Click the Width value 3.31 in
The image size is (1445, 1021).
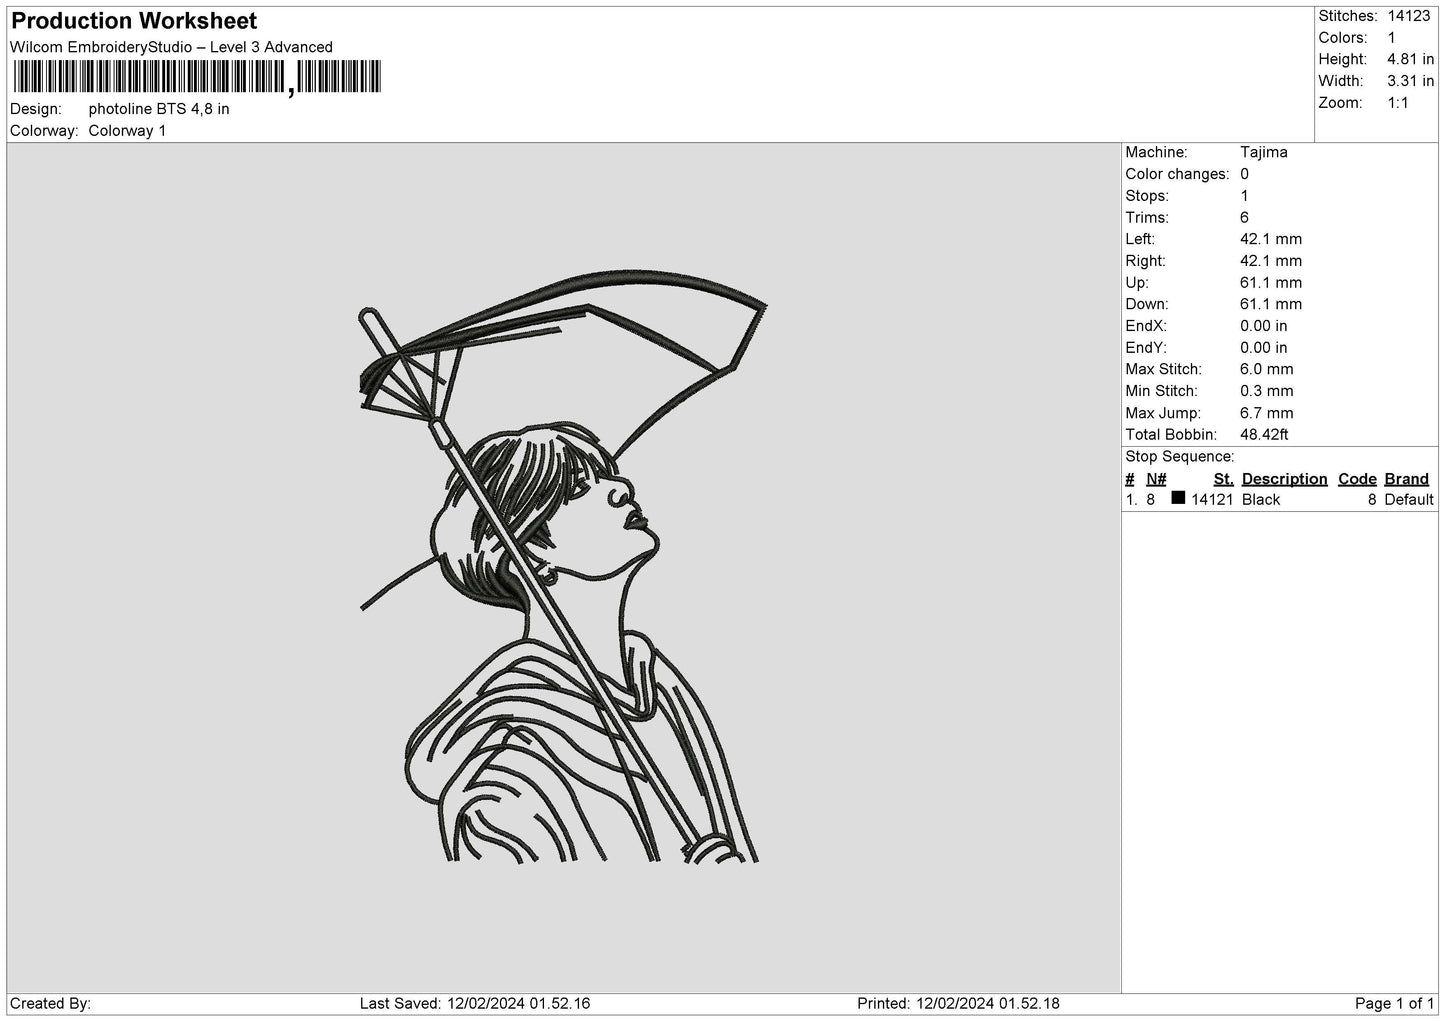tap(1410, 81)
